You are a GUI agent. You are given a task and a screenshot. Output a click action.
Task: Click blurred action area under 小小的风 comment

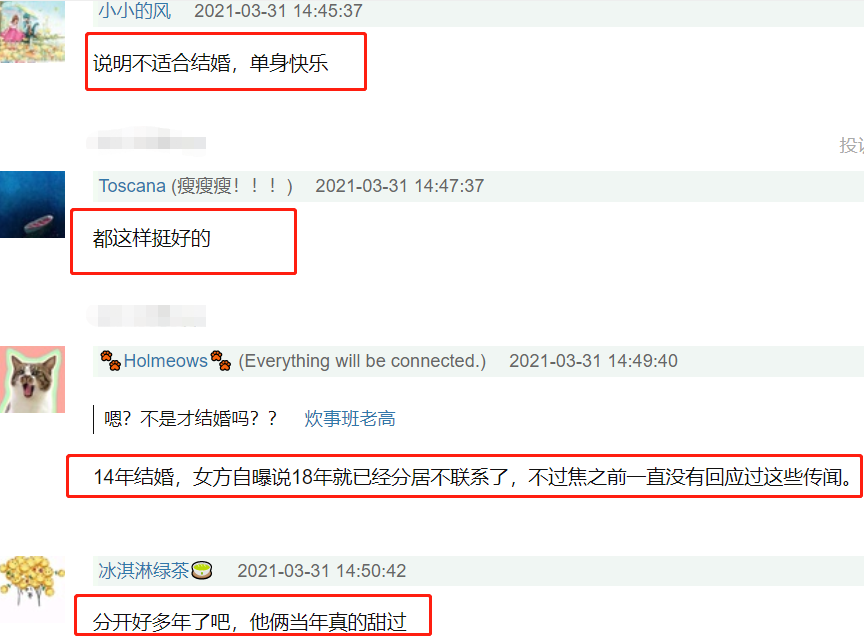(x=146, y=142)
